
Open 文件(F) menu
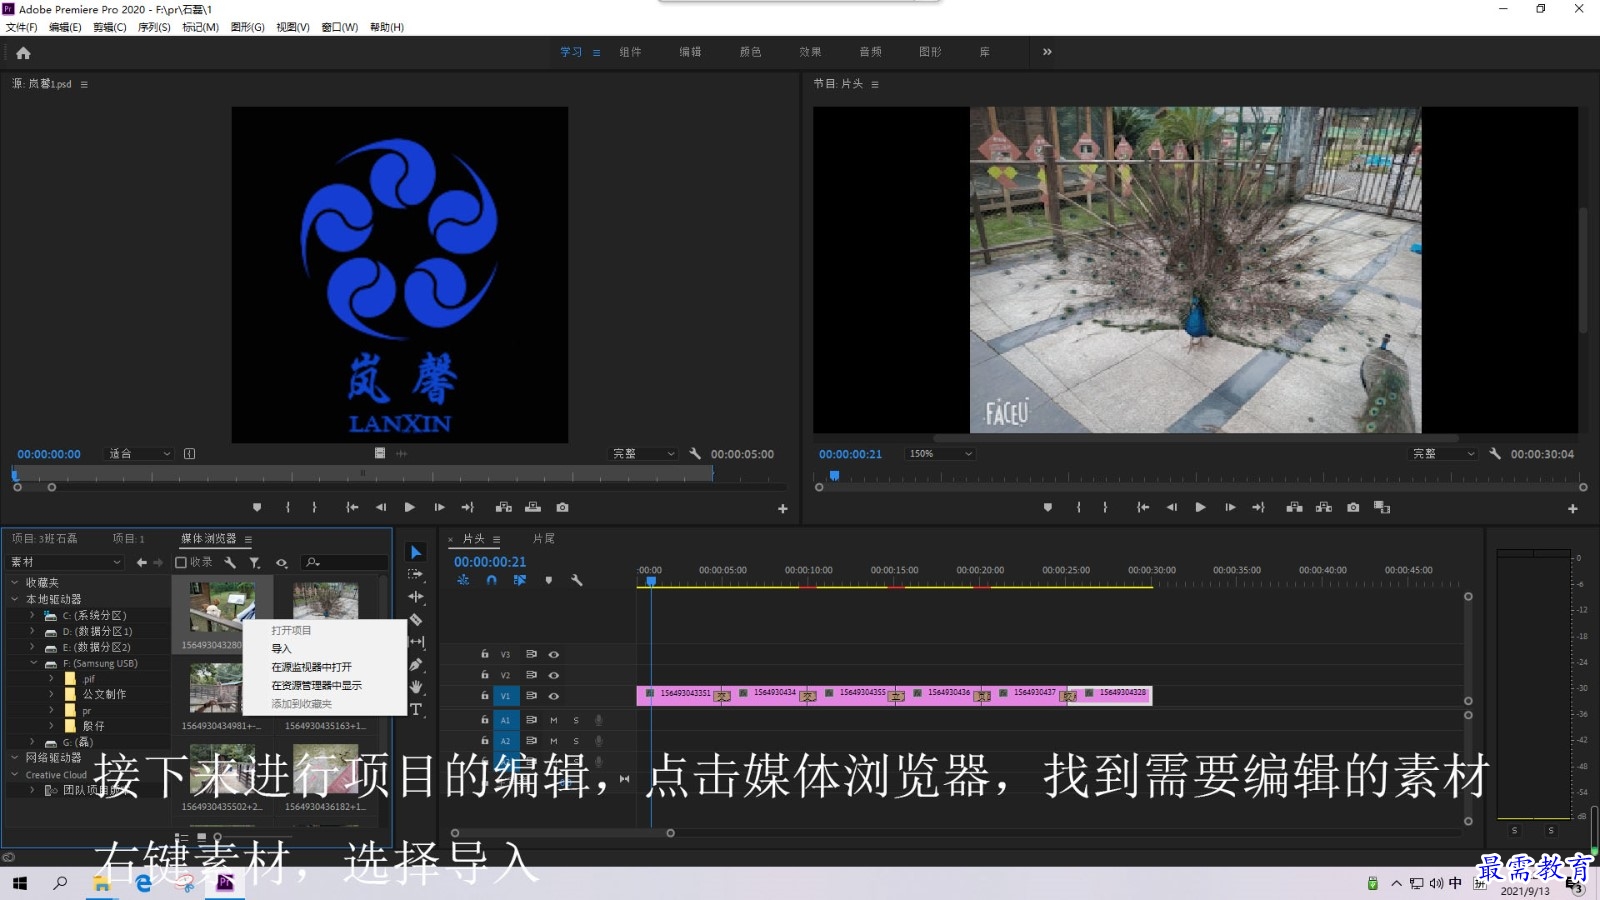pos(21,27)
